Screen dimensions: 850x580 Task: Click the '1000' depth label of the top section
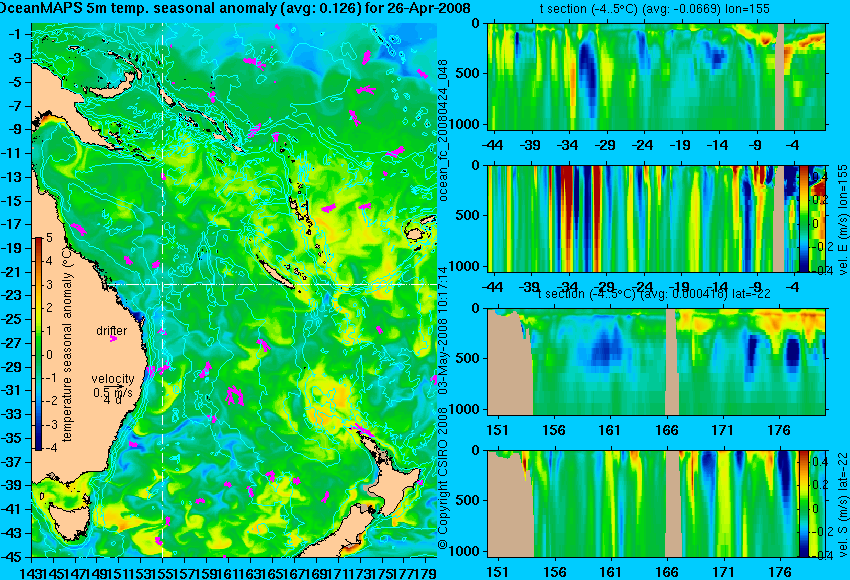pos(467,124)
